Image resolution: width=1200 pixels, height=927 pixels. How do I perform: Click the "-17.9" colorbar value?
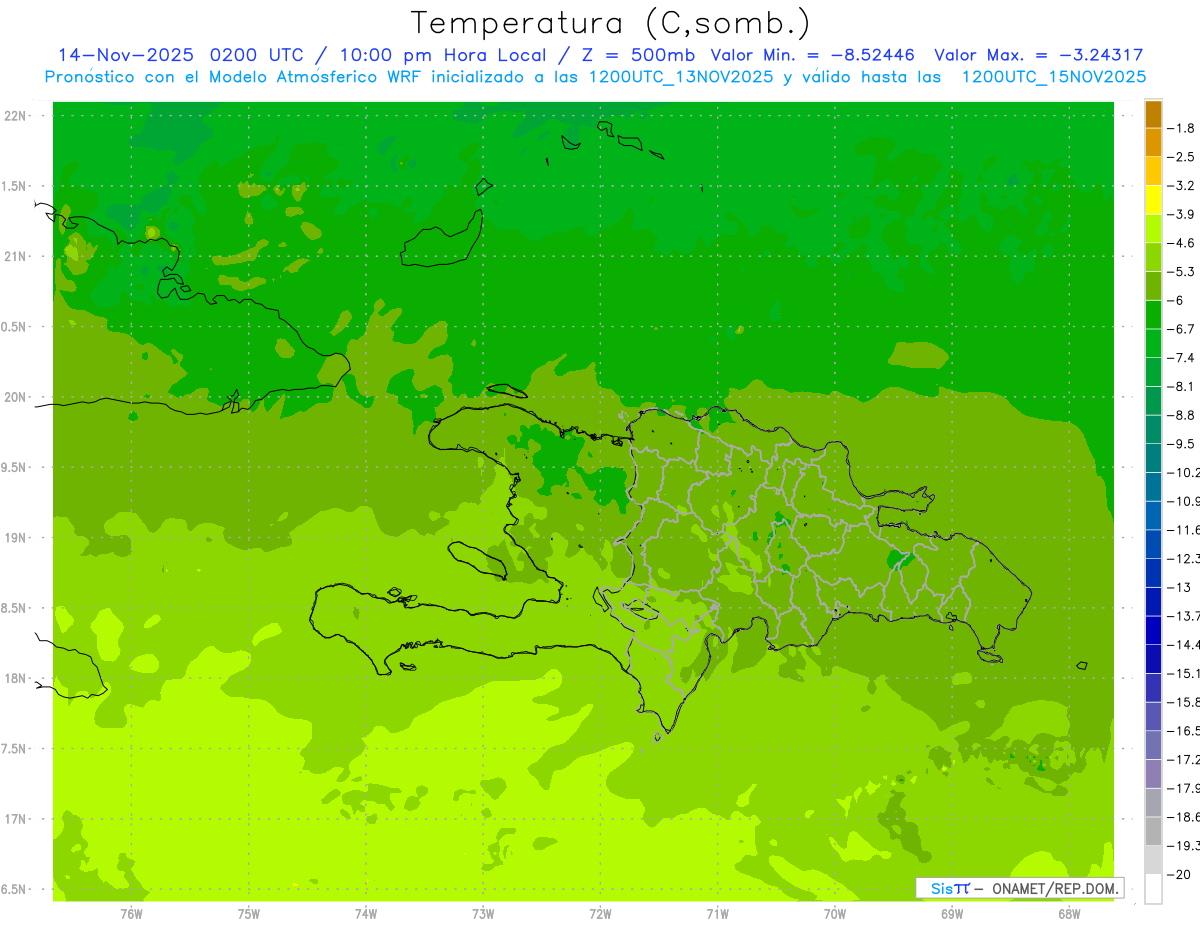(1183, 788)
